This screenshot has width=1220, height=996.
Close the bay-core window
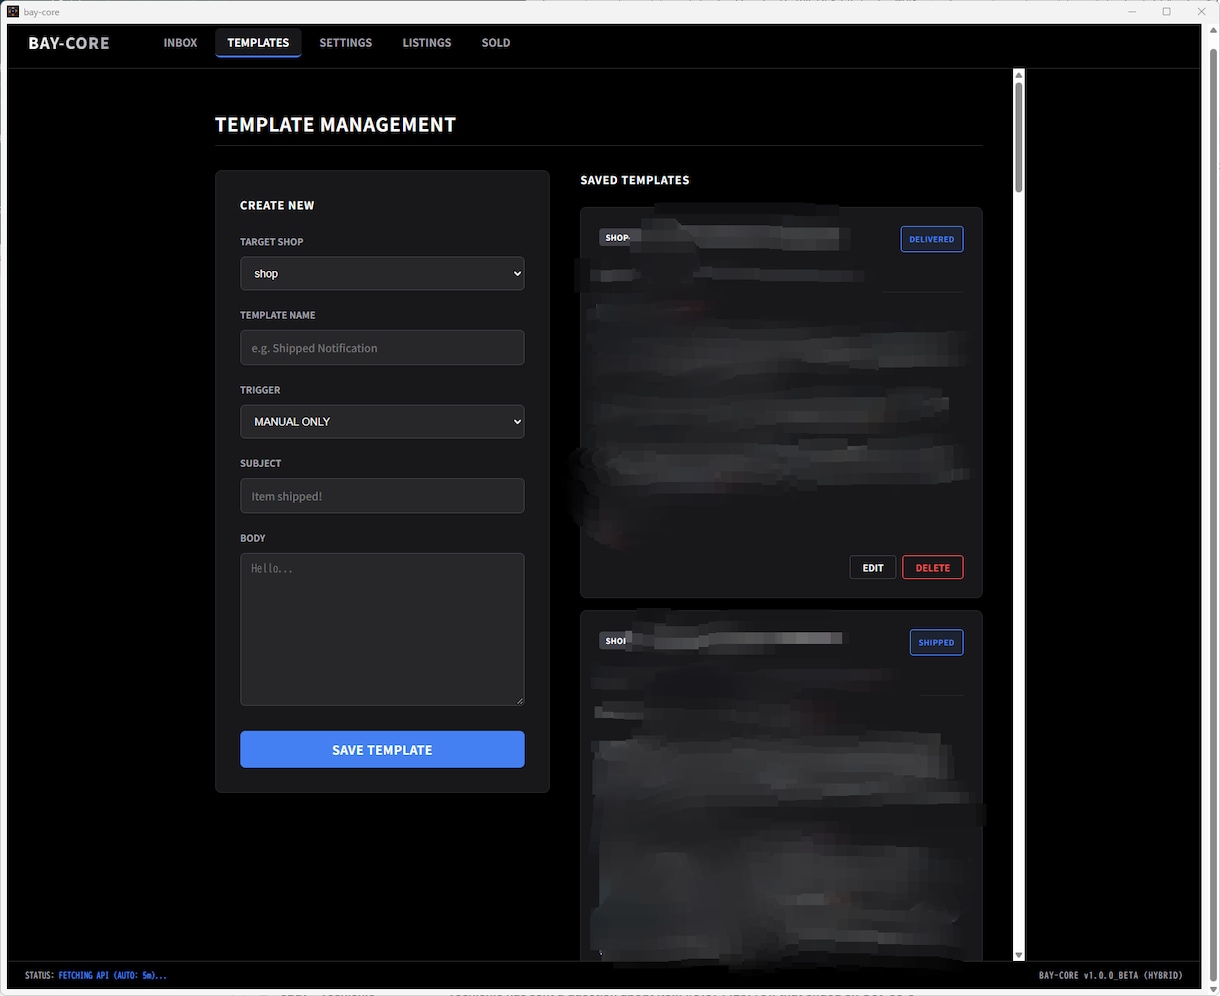coord(1200,12)
